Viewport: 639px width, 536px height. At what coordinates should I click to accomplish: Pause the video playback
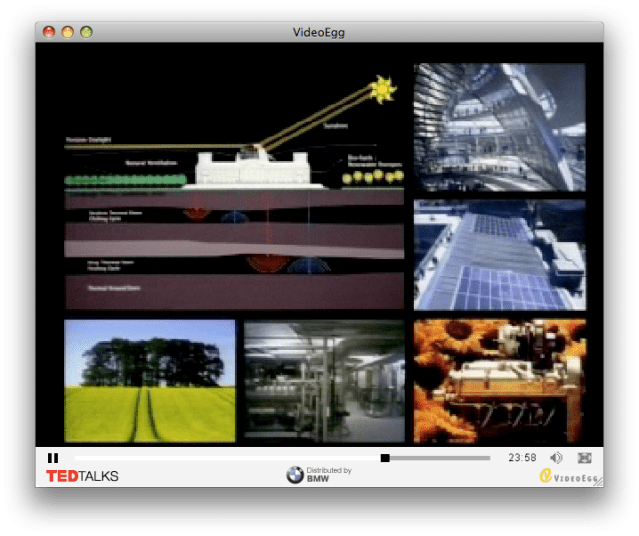point(53,458)
